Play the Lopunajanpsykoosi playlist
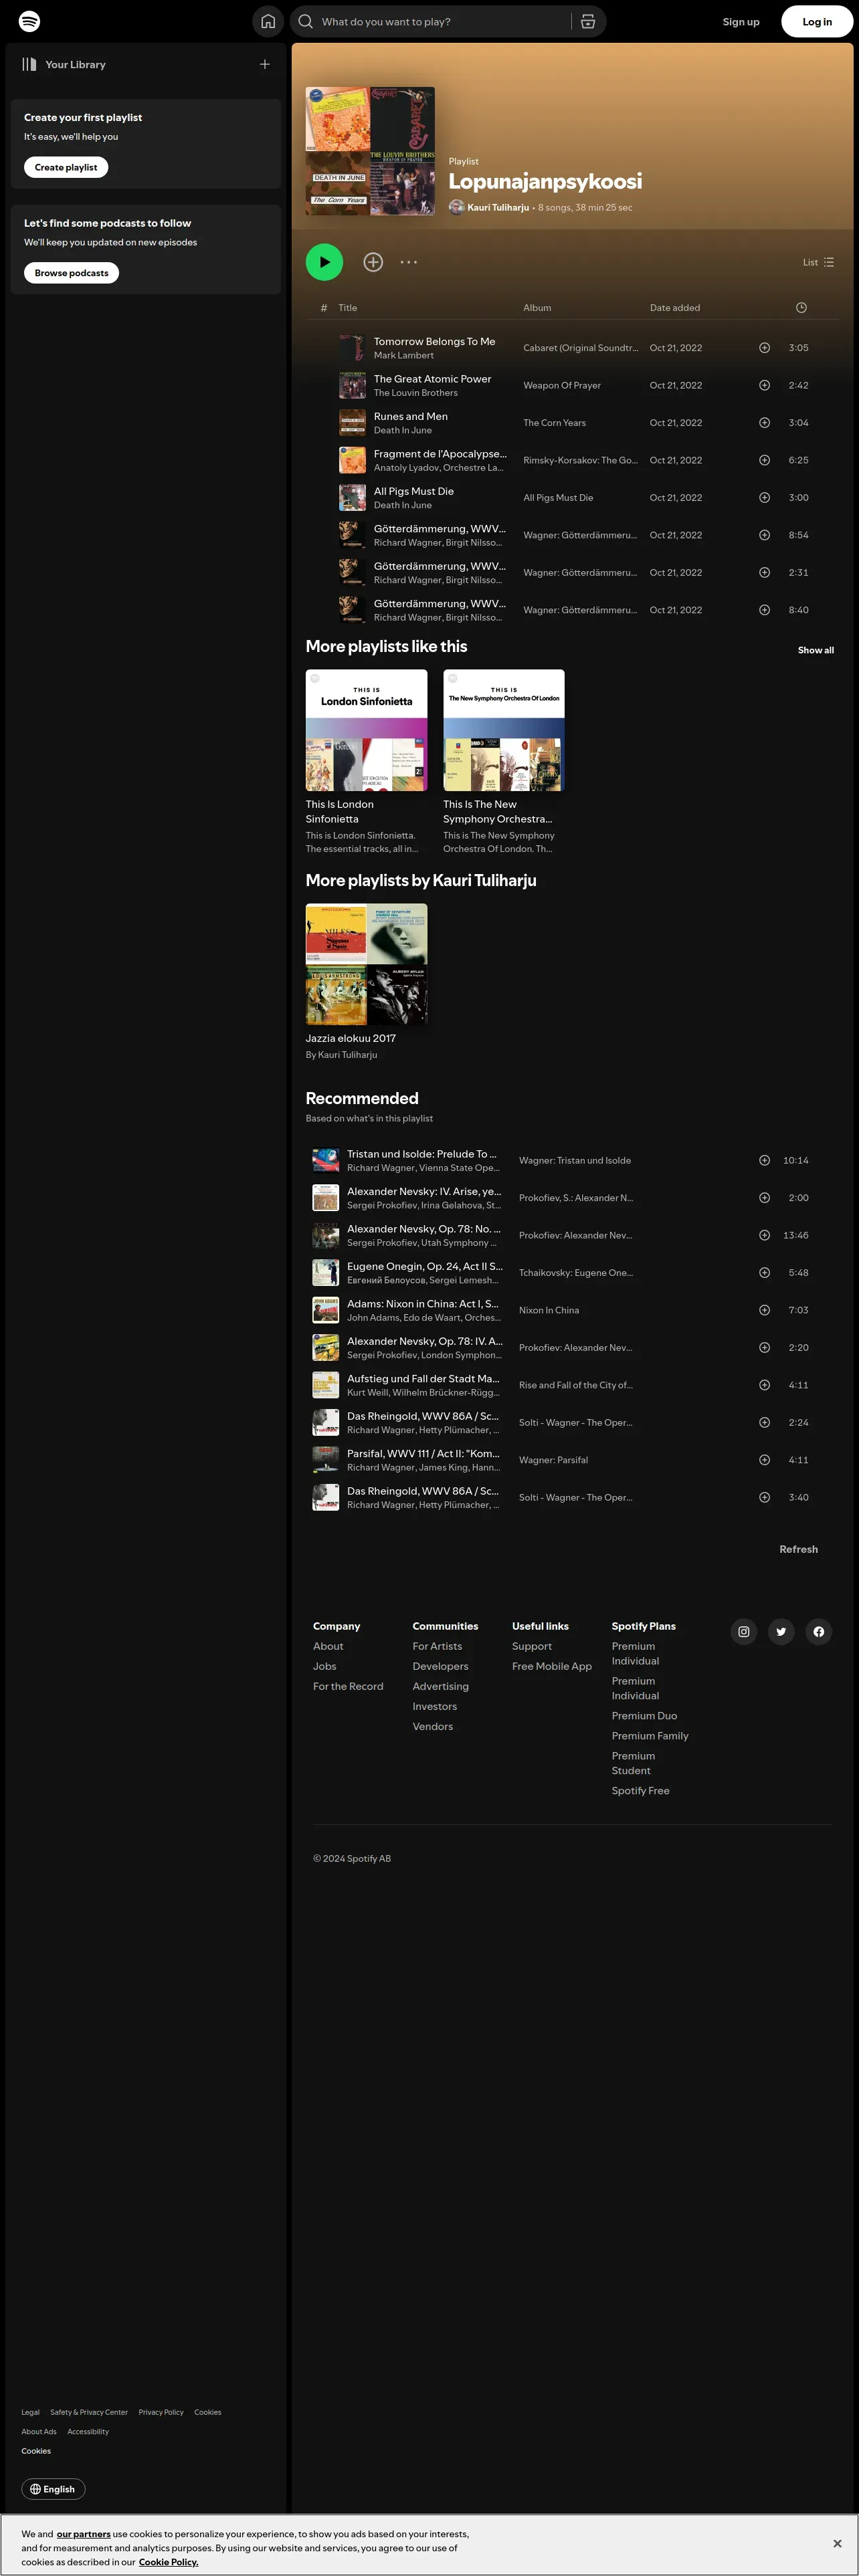The width and height of the screenshot is (859, 2576). pyautogui.click(x=324, y=262)
